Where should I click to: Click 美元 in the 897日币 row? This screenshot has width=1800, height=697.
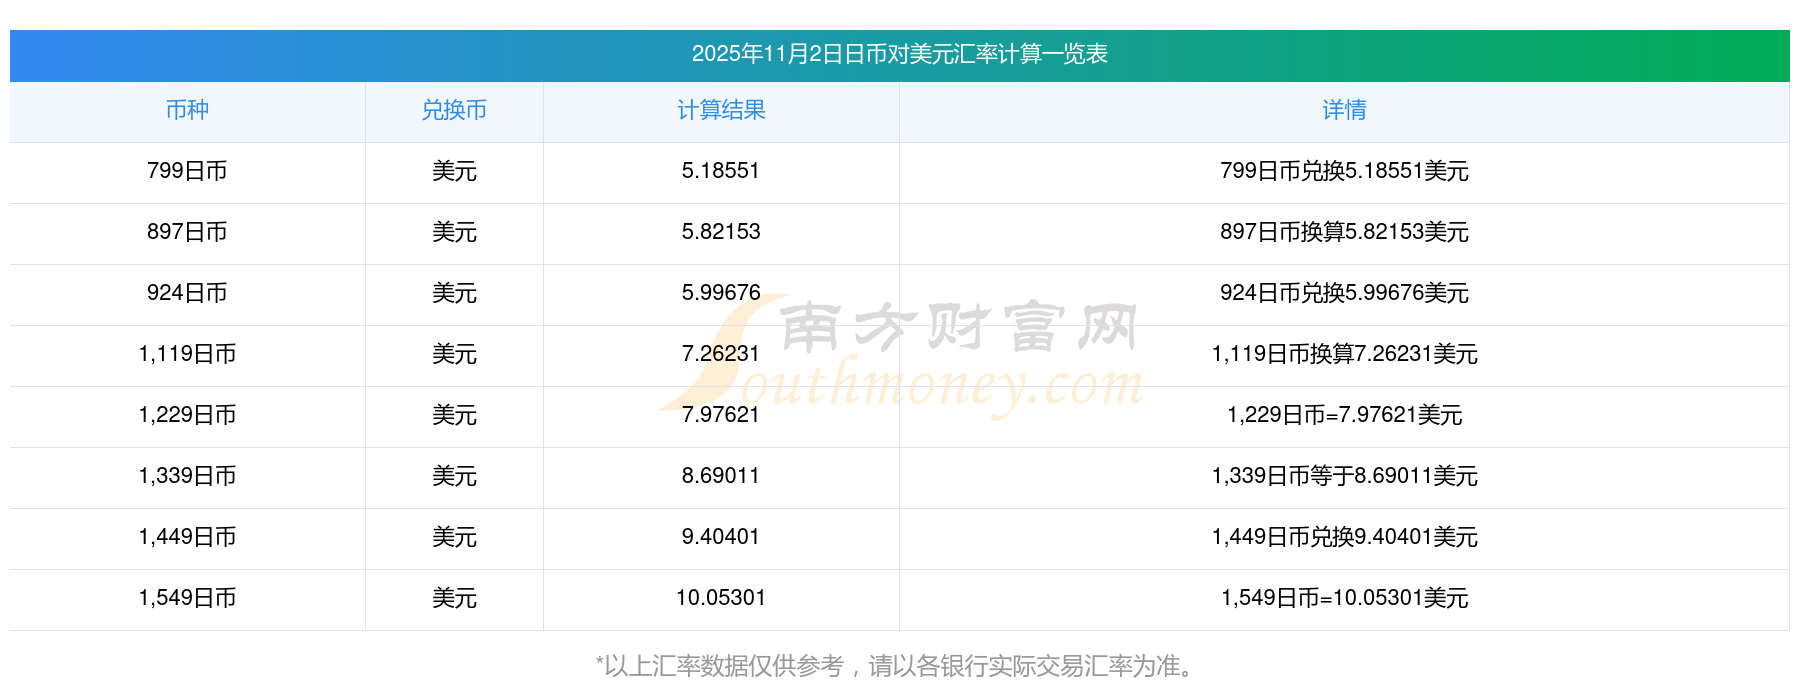click(454, 232)
